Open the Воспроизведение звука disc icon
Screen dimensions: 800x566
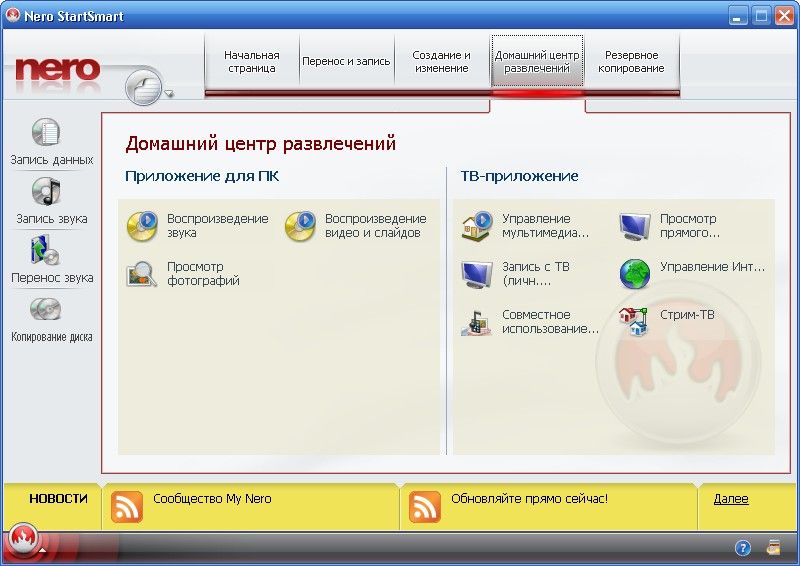[142, 226]
